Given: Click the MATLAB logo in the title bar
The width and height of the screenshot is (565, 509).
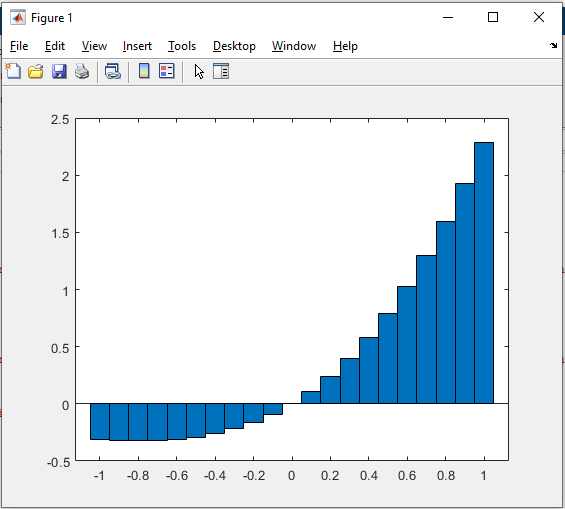Looking at the screenshot, I should pos(18,17).
